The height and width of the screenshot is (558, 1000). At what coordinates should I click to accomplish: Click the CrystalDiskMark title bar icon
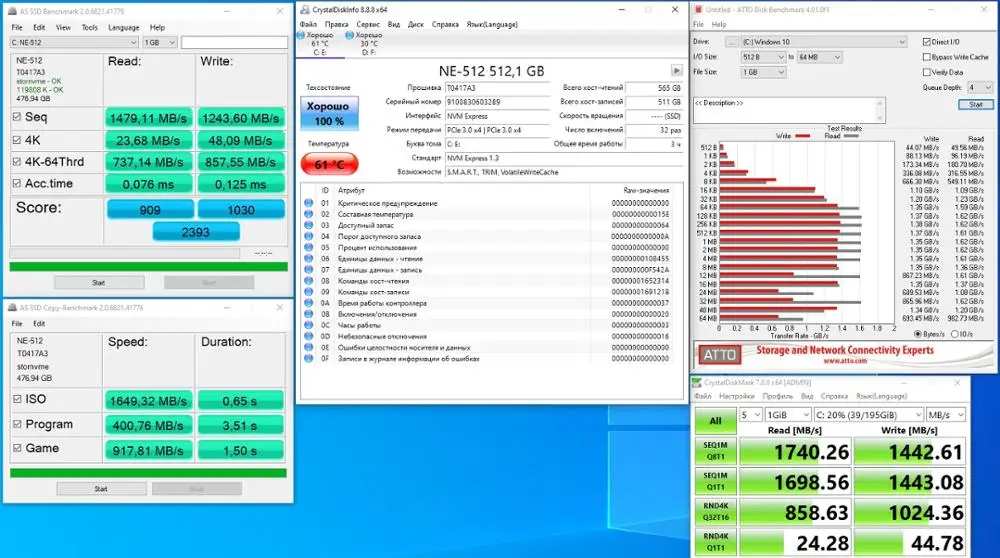(x=697, y=383)
